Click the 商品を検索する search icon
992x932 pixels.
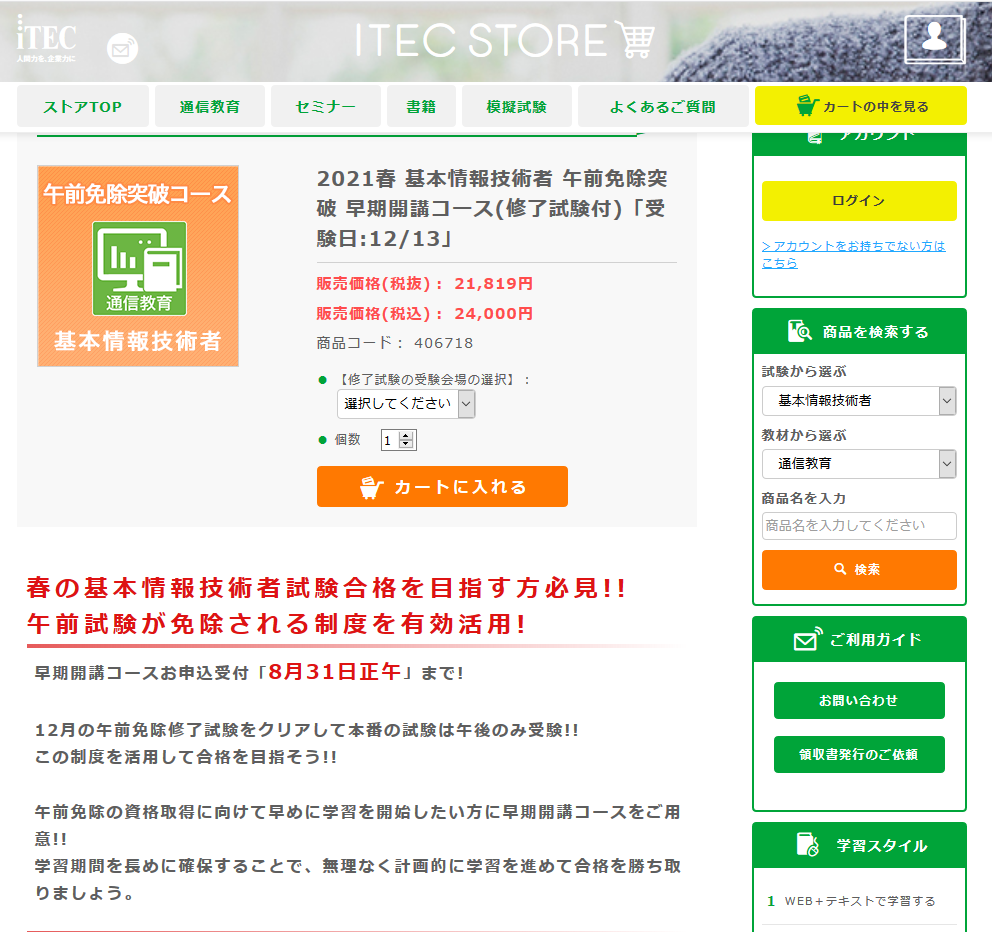[800, 332]
